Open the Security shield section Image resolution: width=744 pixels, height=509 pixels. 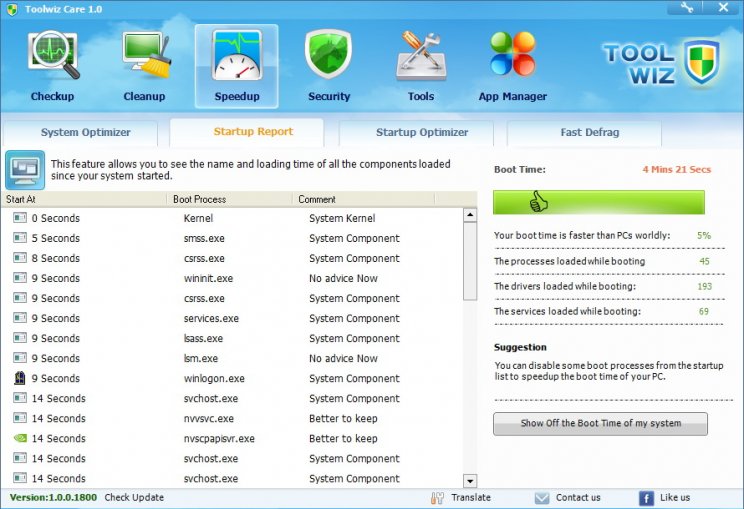coord(329,66)
